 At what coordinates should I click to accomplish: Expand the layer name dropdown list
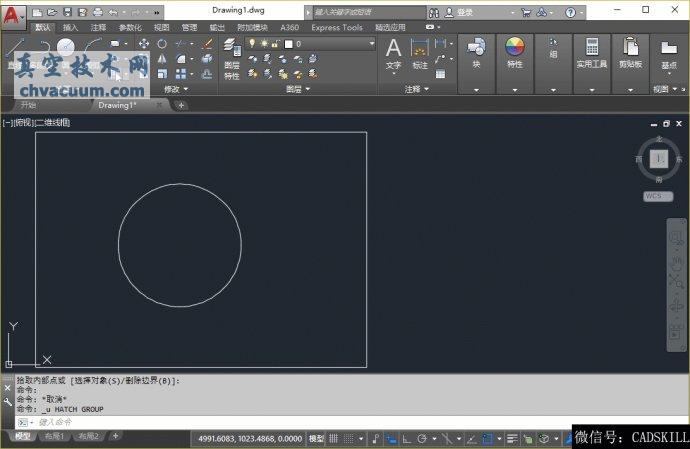pos(371,44)
